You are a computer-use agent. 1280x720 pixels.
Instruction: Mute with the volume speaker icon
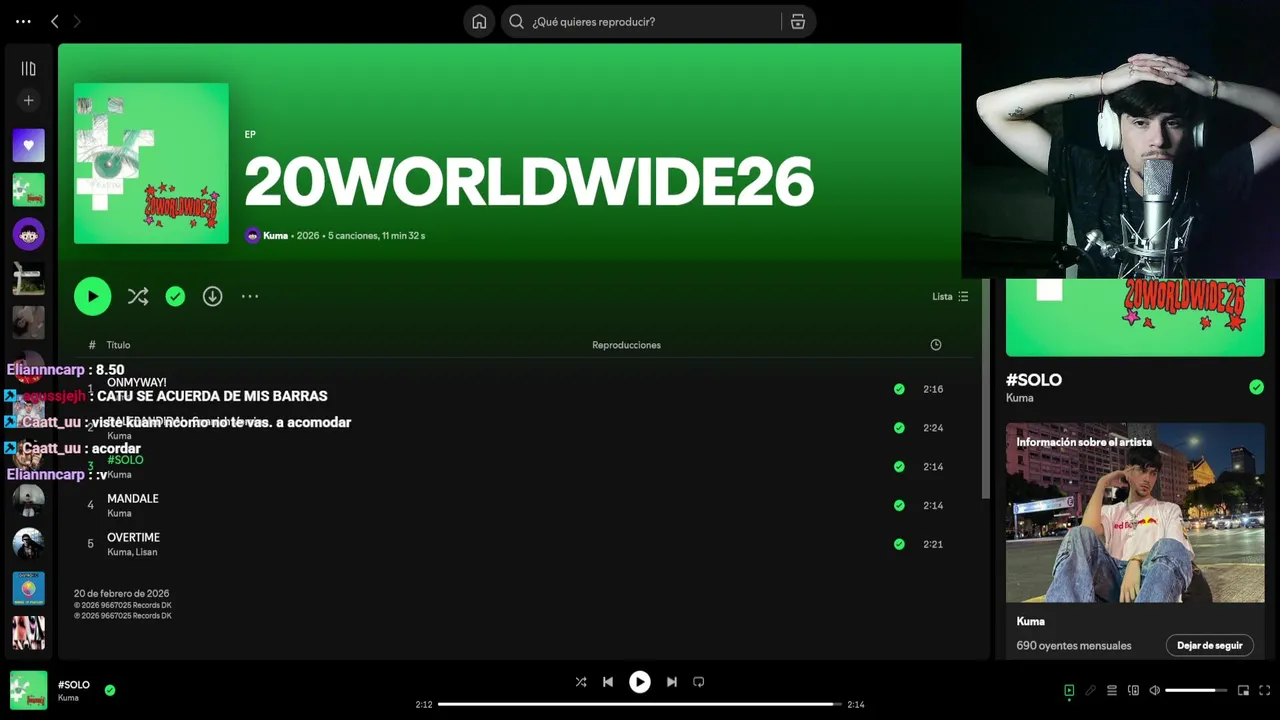coord(1155,690)
